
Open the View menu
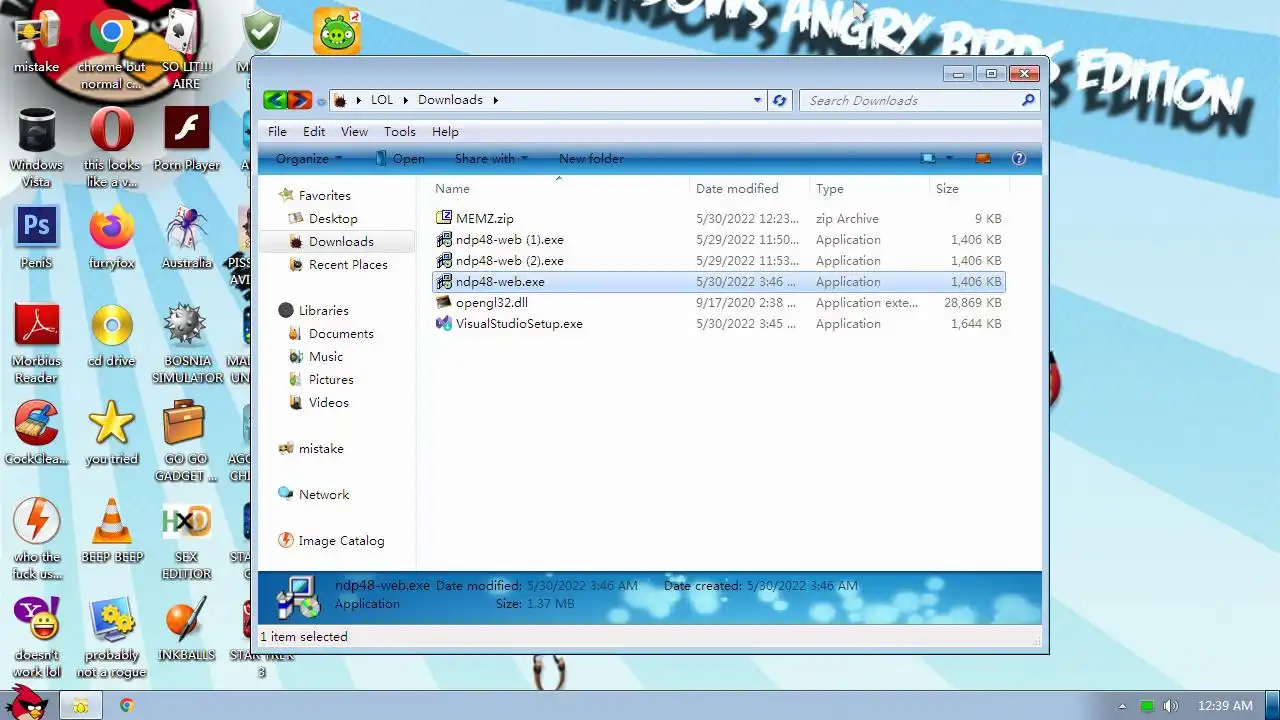pos(354,131)
